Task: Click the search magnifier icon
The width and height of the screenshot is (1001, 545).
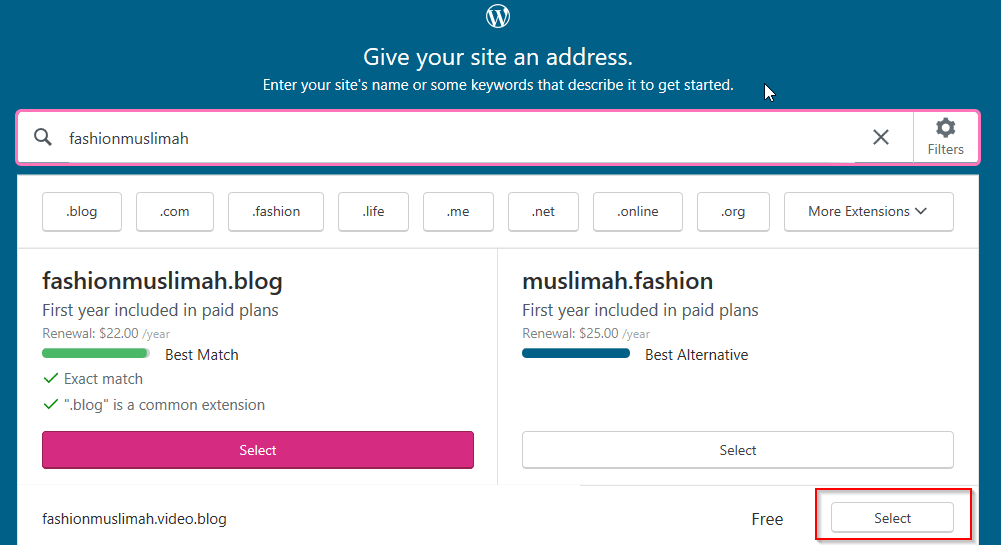Action: tap(43, 137)
